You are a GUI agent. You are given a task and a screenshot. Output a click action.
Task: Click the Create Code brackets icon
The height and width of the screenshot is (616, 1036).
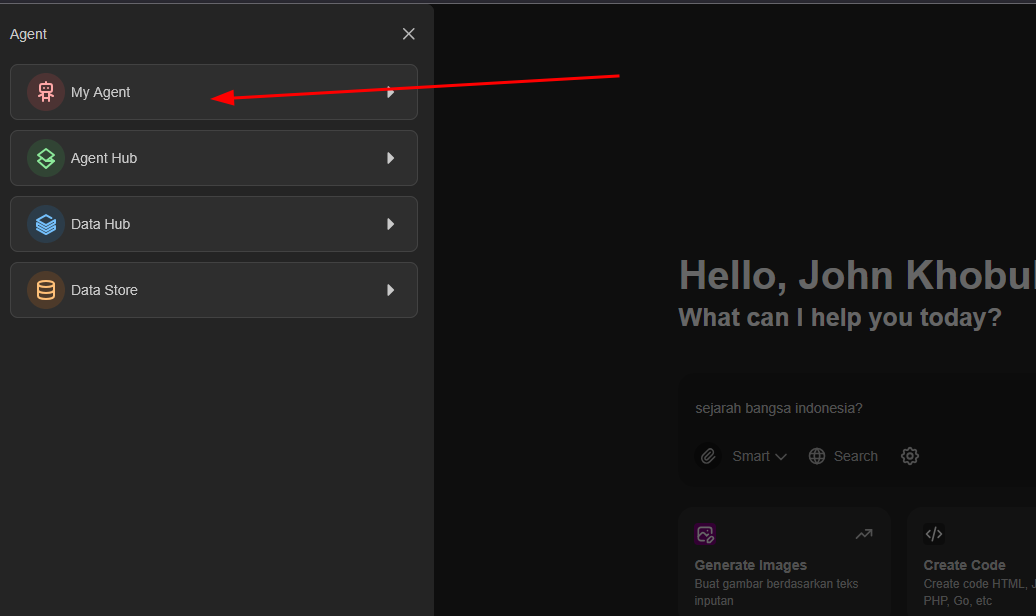pyautogui.click(x=934, y=534)
